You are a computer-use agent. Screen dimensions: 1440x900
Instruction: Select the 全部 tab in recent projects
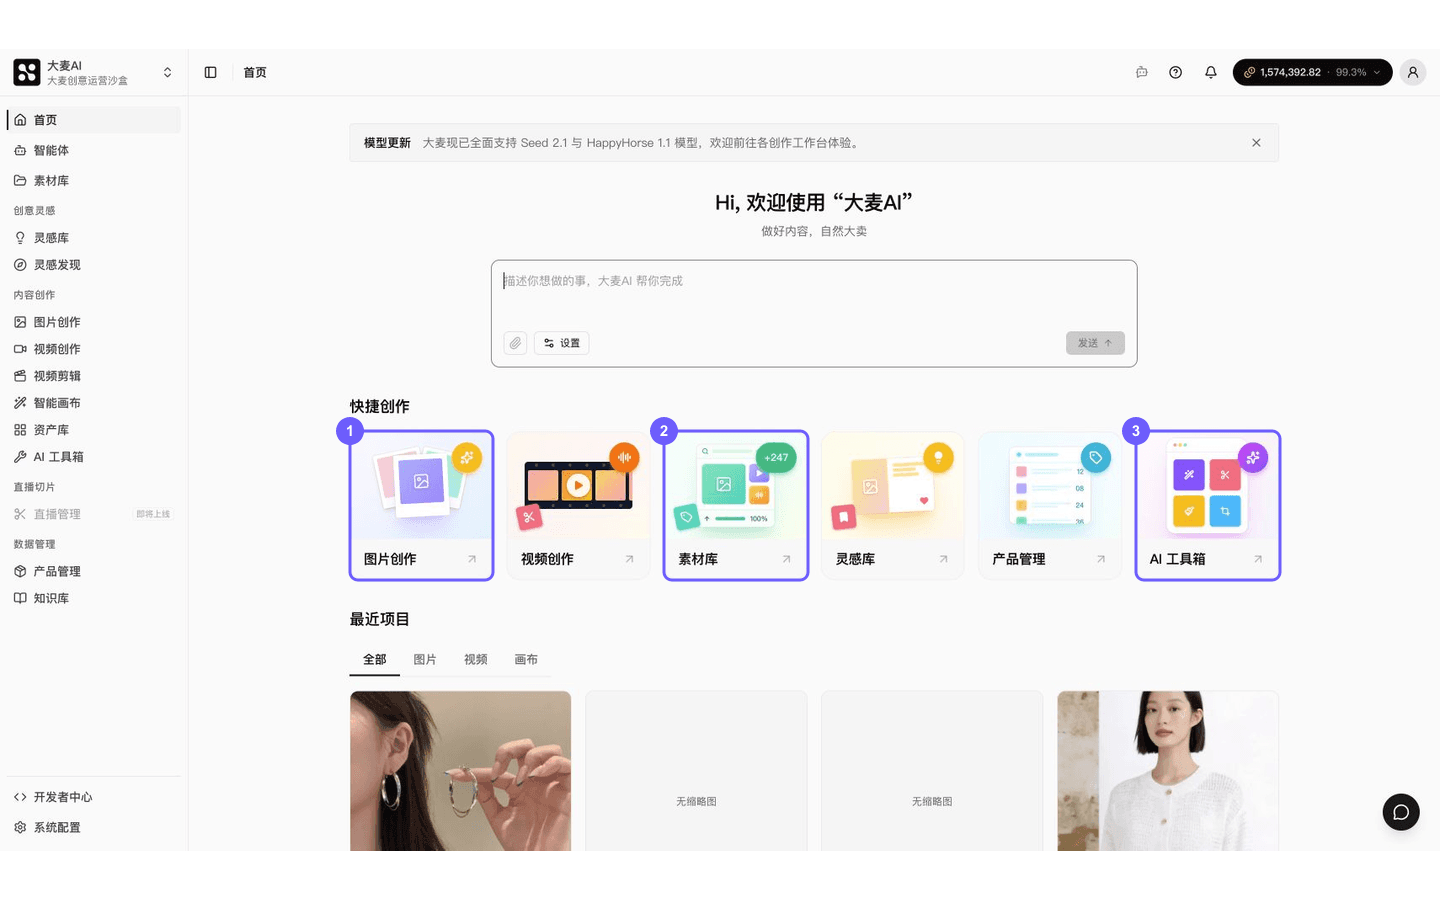[x=375, y=660]
